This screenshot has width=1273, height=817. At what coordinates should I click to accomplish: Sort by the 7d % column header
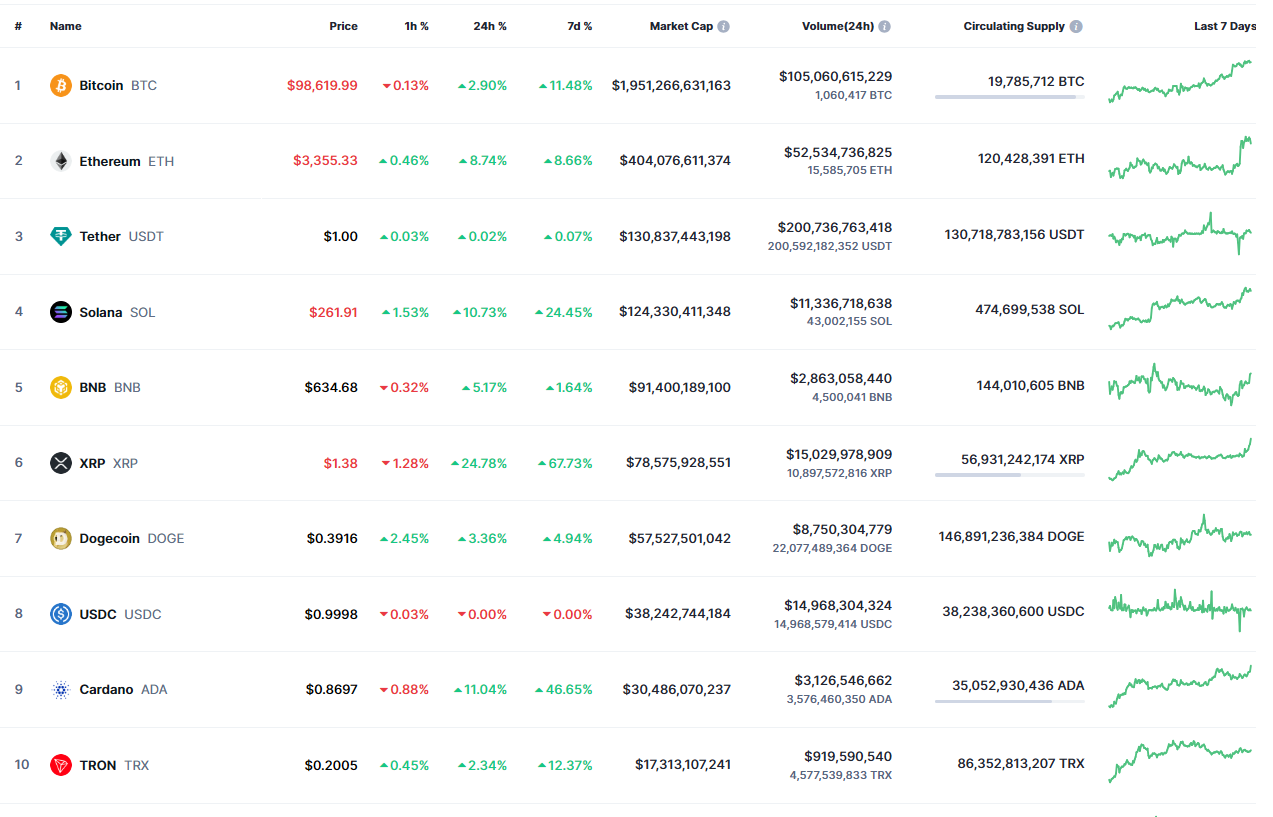pyautogui.click(x=579, y=26)
